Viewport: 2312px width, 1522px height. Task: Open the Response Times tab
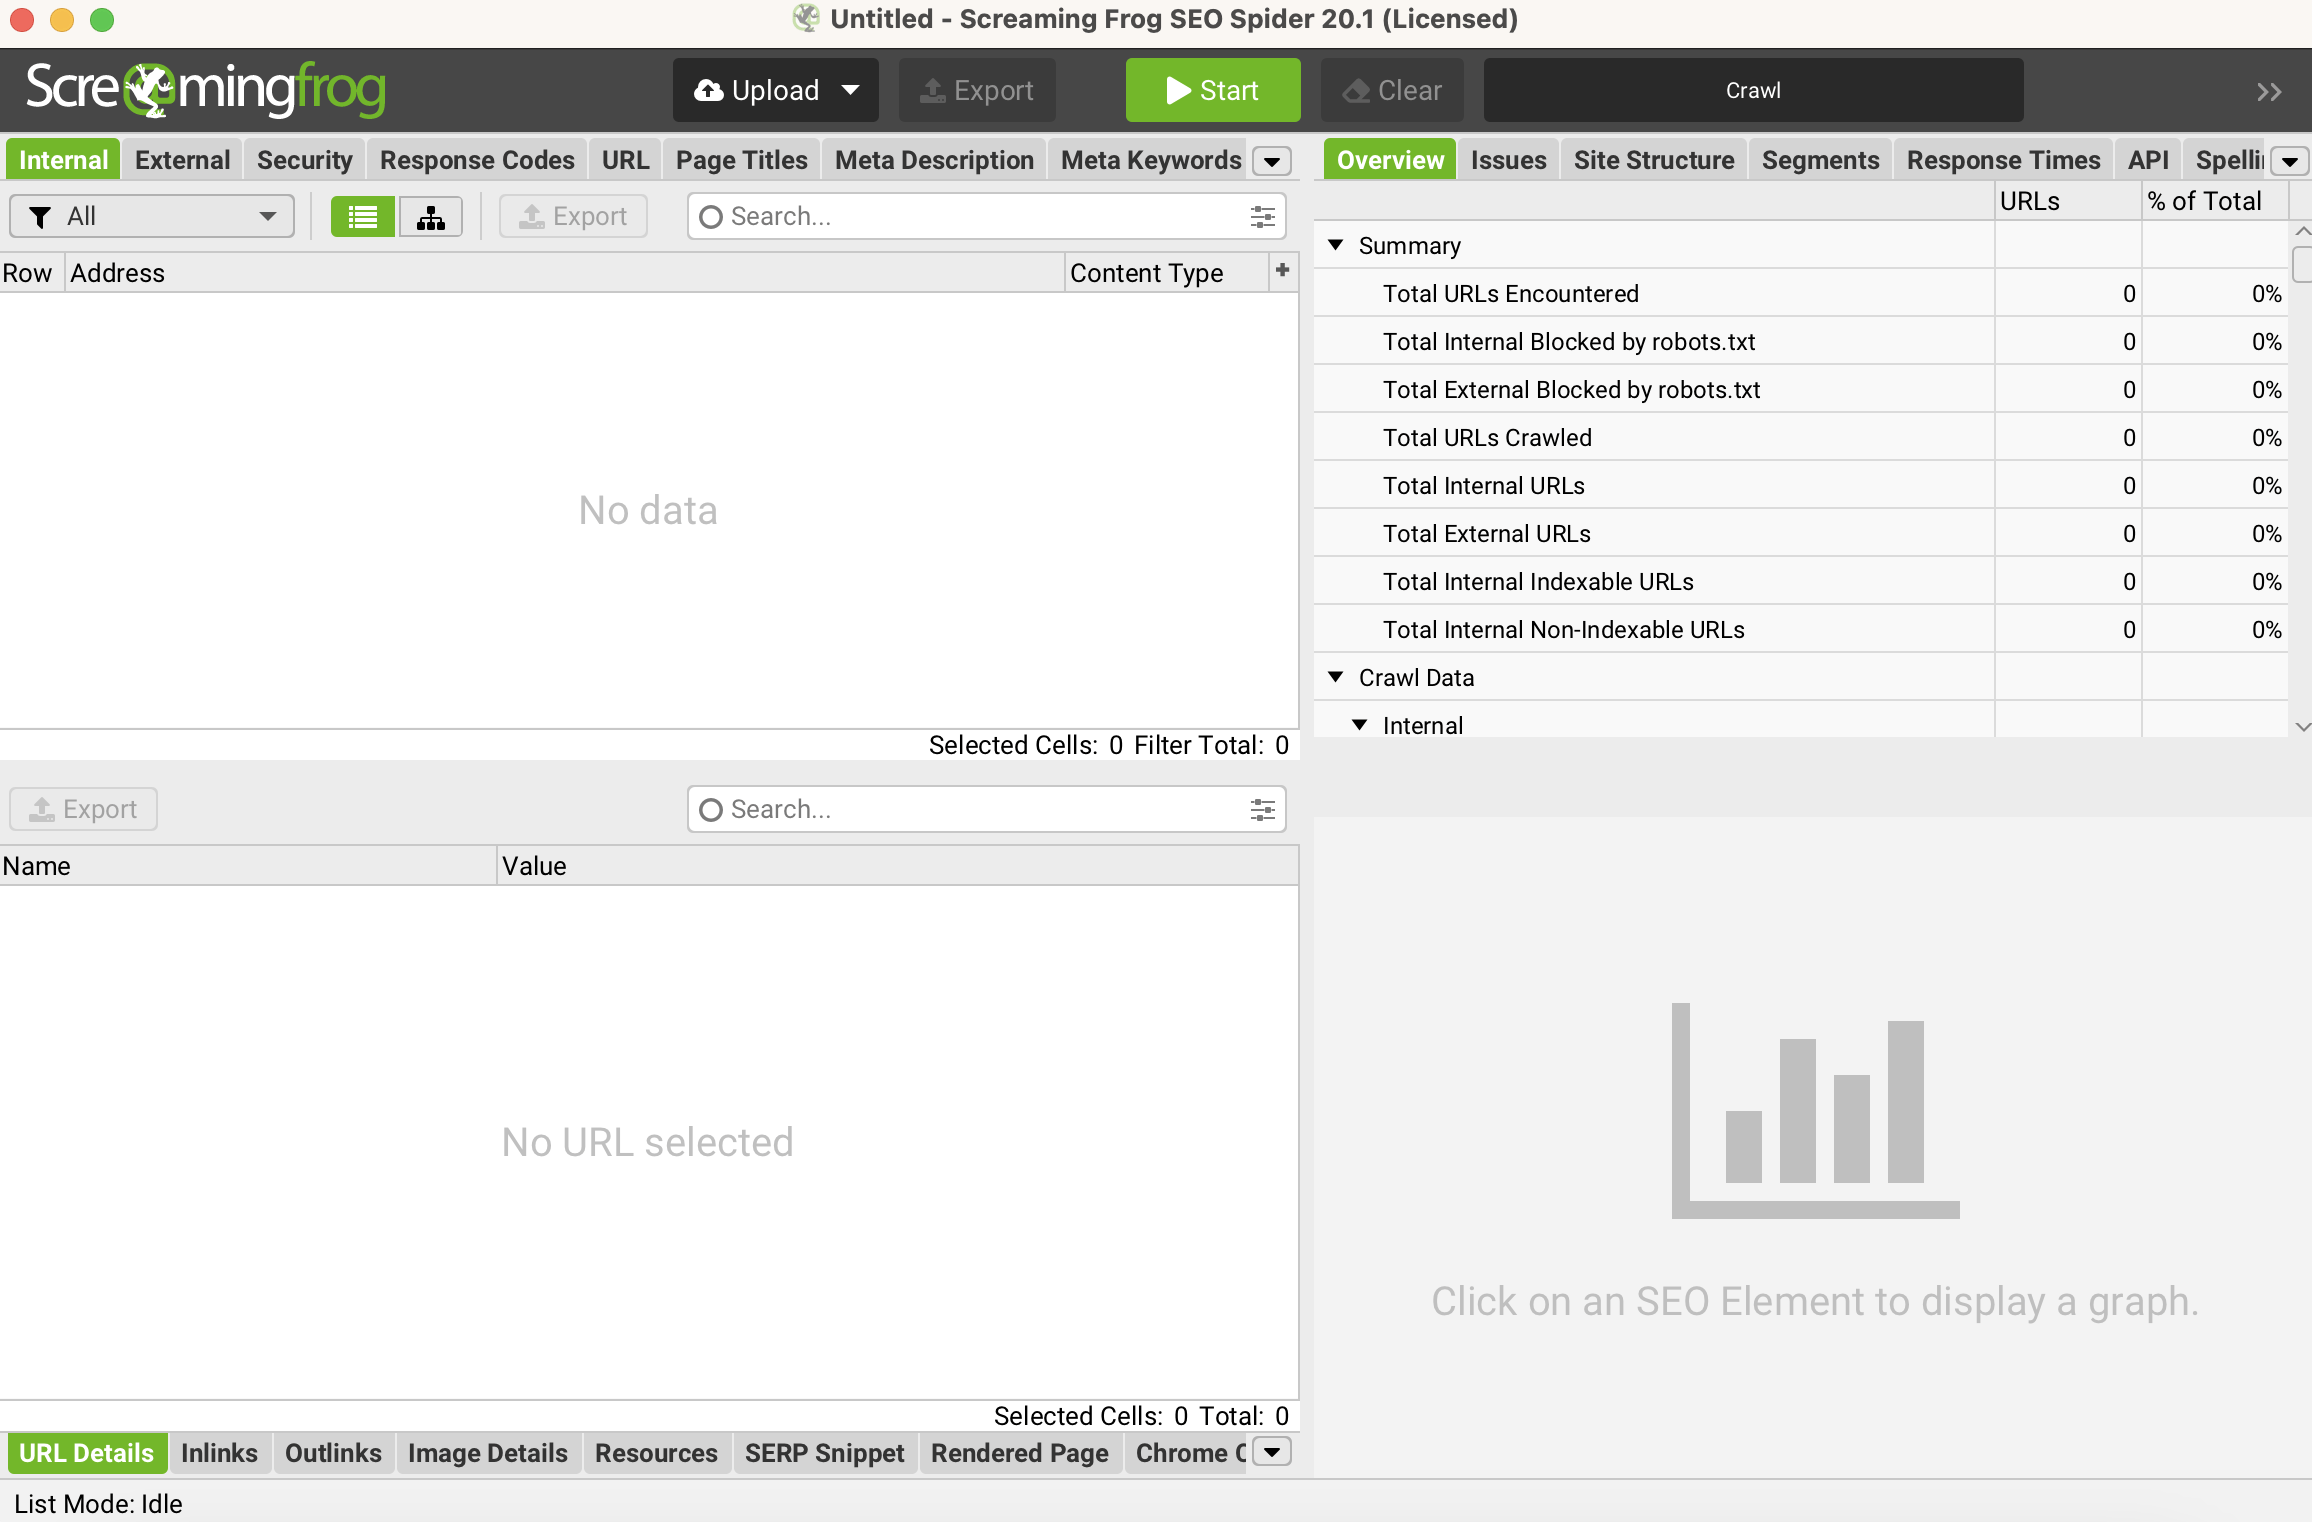2004,160
